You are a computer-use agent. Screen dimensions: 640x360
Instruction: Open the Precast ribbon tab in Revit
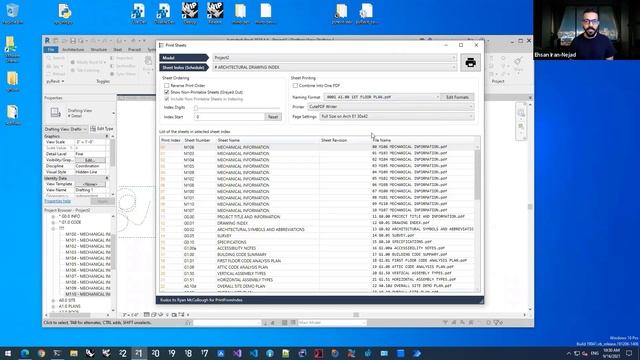click(134, 49)
